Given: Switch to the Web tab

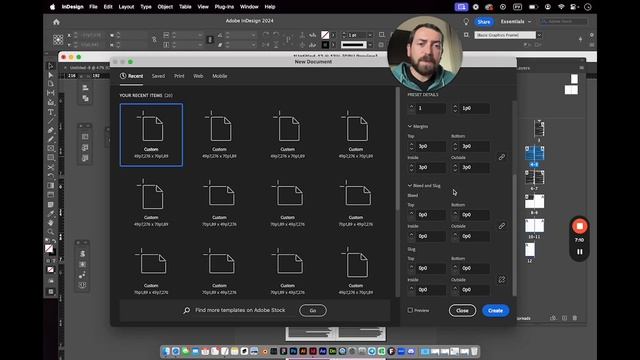Looking at the screenshot, I should coord(198,76).
